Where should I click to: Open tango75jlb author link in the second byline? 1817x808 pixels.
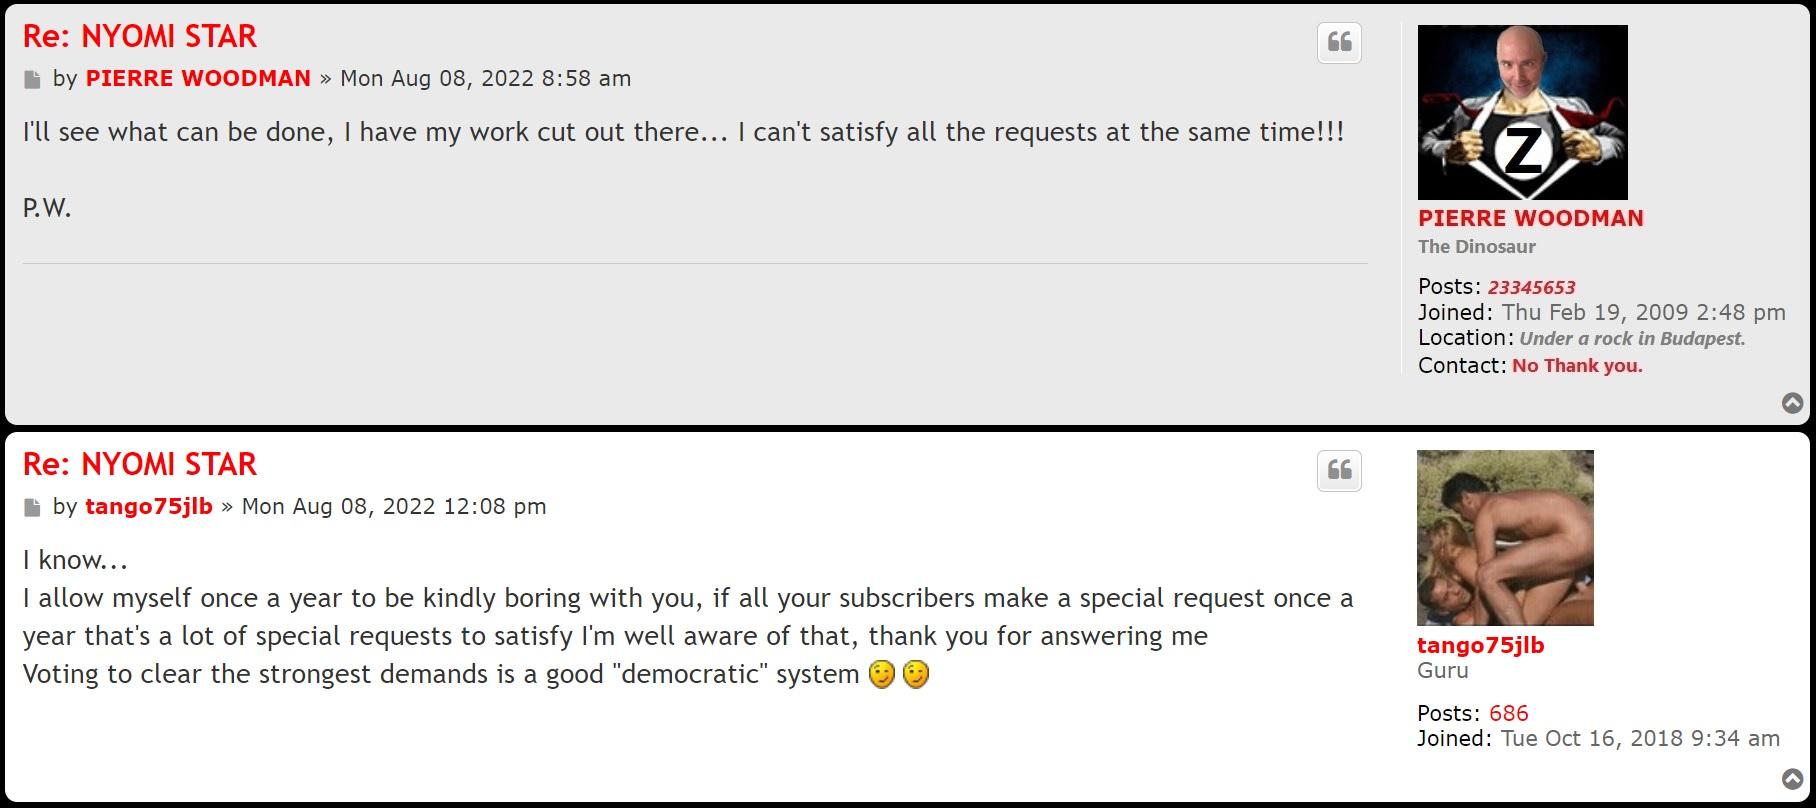point(149,506)
